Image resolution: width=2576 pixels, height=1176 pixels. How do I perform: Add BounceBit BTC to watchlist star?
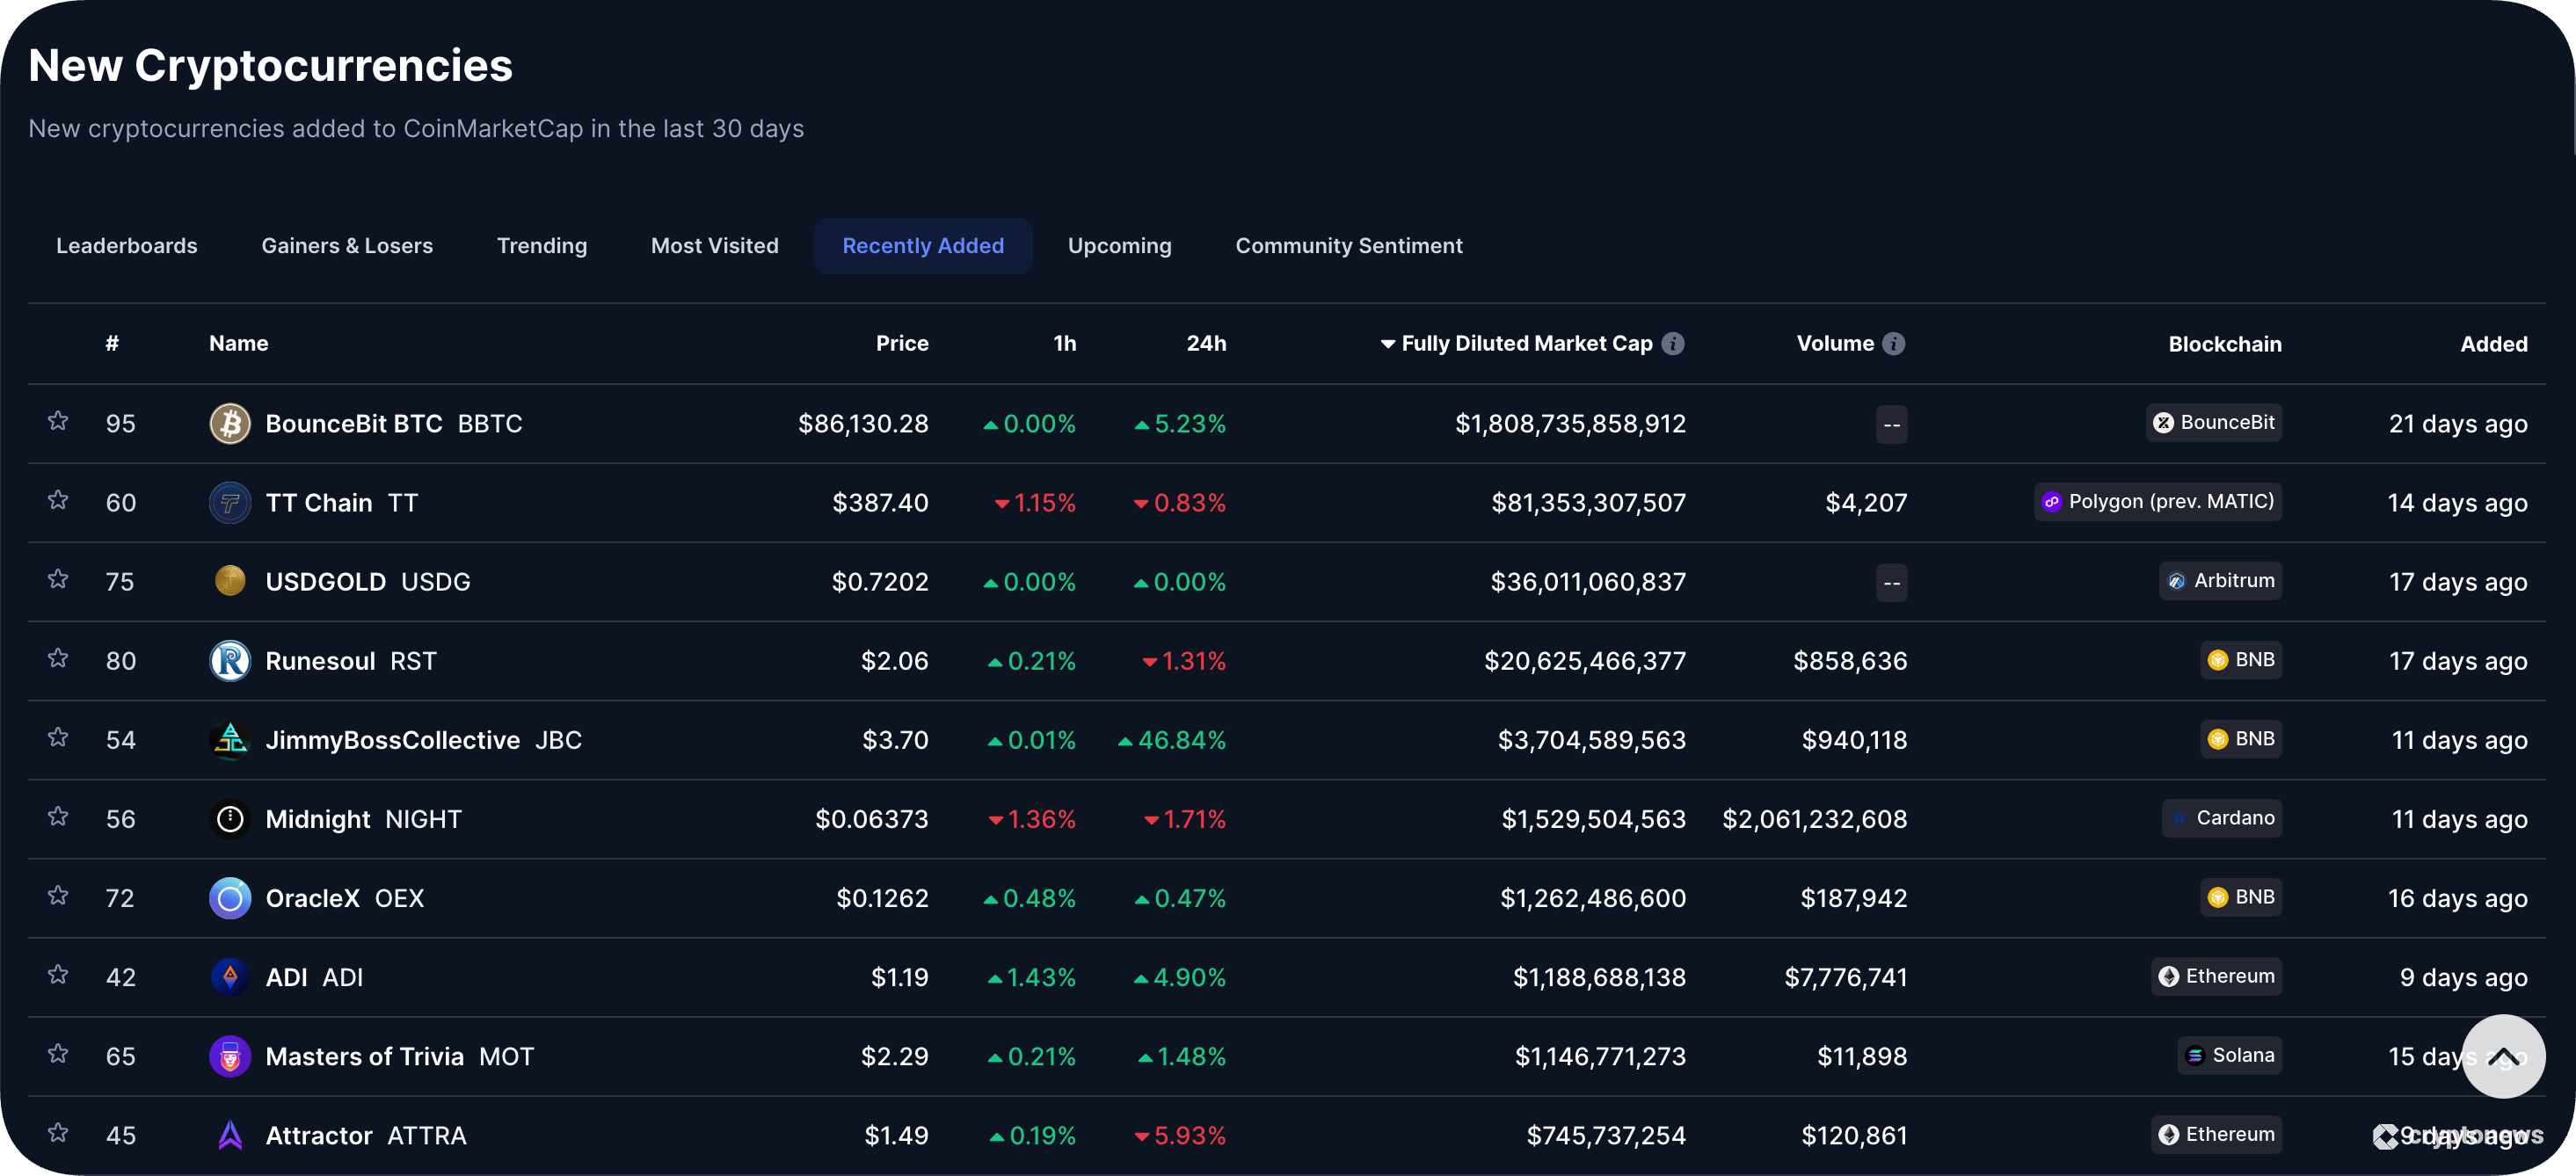click(x=57, y=421)
